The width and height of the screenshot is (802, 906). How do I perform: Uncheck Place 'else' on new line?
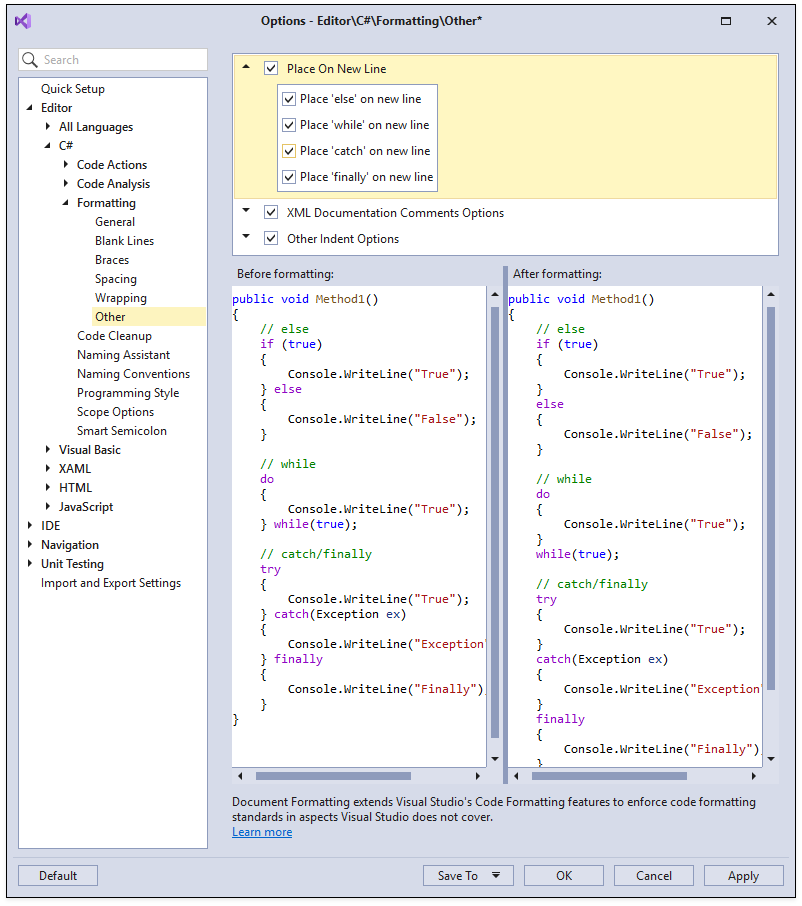pyautogui.click(x=289, y=99)
